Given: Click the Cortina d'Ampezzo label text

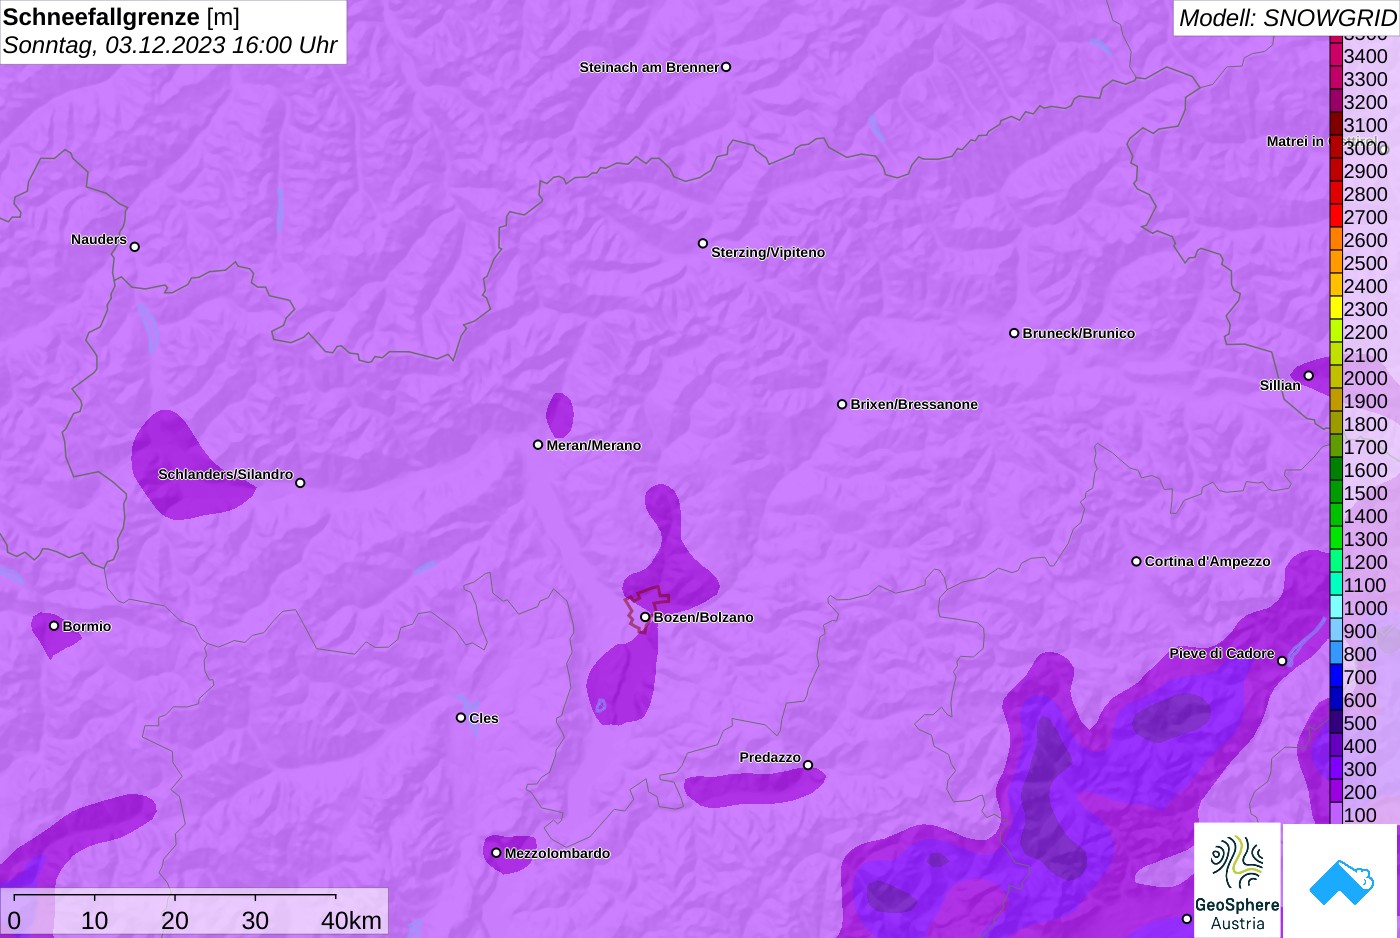Looking at the screenshot, I should 1208,561.
